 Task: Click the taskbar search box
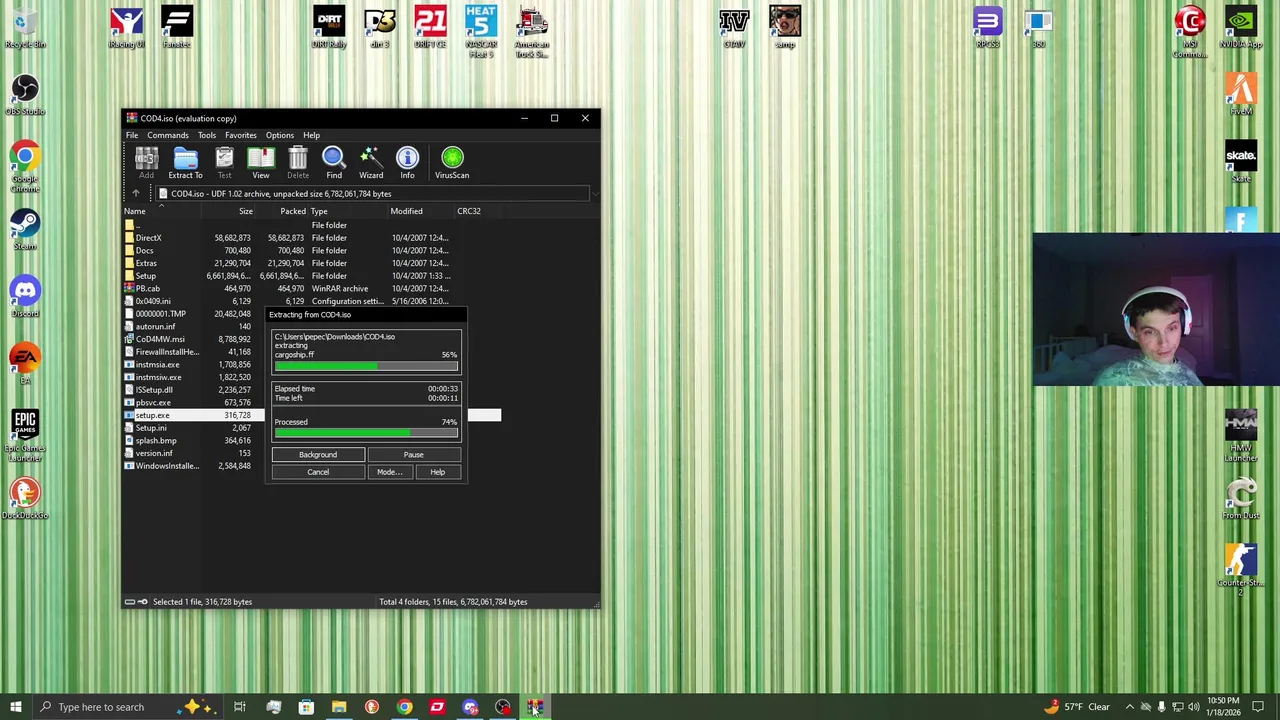pyautogui.click(x=126, y=707)
